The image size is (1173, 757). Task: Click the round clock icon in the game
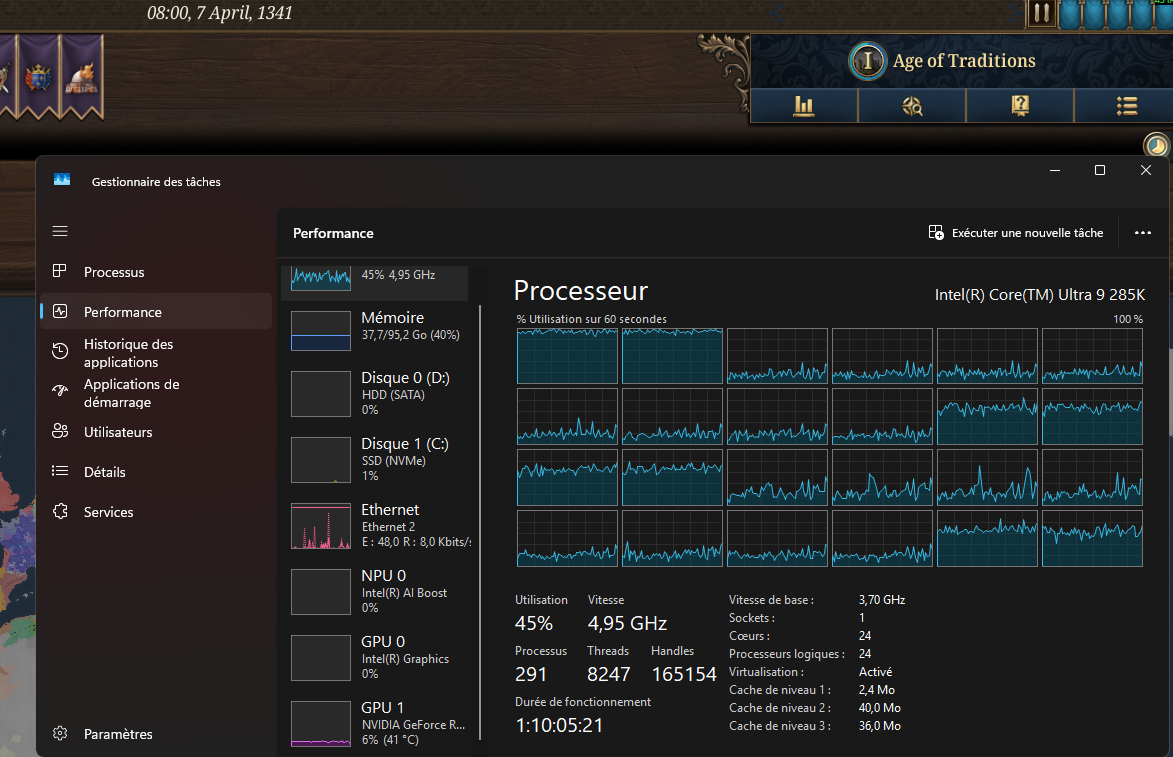(x=1157, y=145)
